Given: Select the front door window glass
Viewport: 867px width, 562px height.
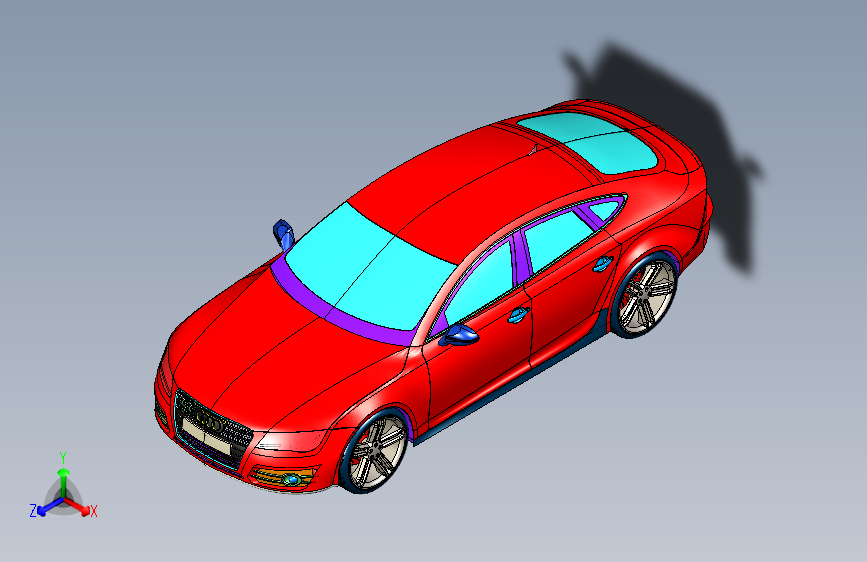Looking at the screenshot, I should click(480, 284).
